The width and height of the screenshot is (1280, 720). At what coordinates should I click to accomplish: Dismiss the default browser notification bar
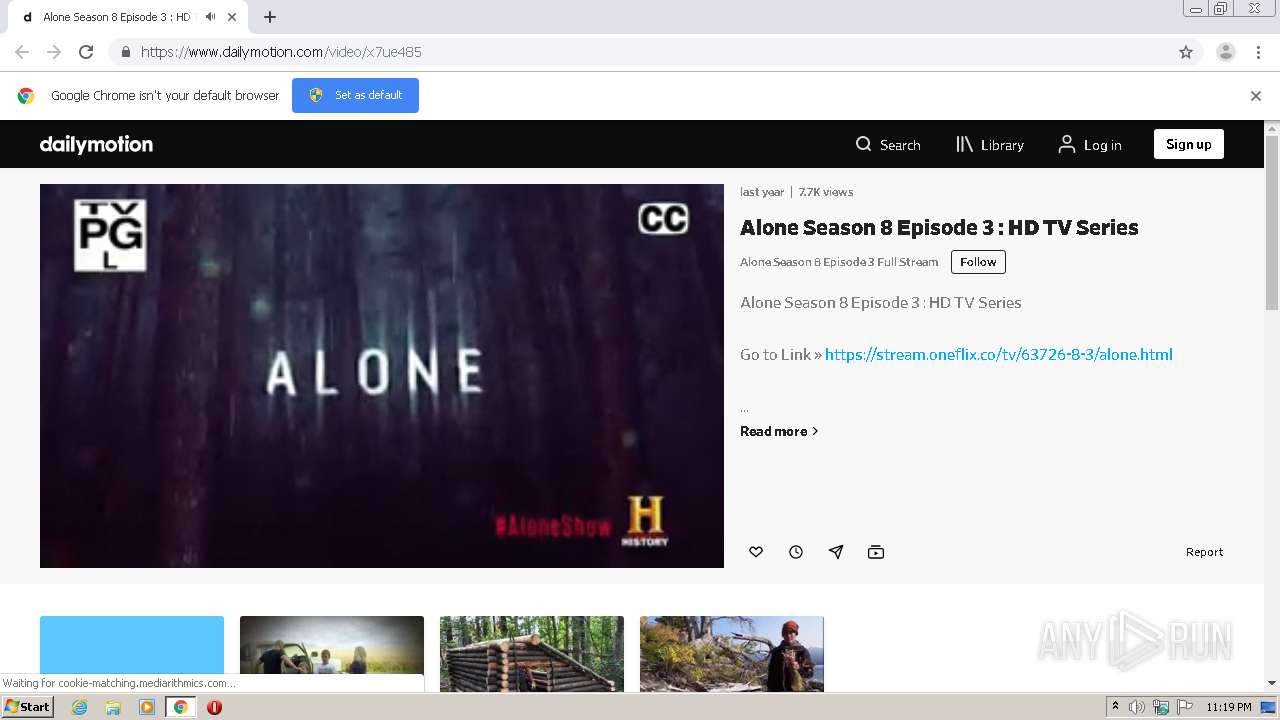coord(1256,96)
